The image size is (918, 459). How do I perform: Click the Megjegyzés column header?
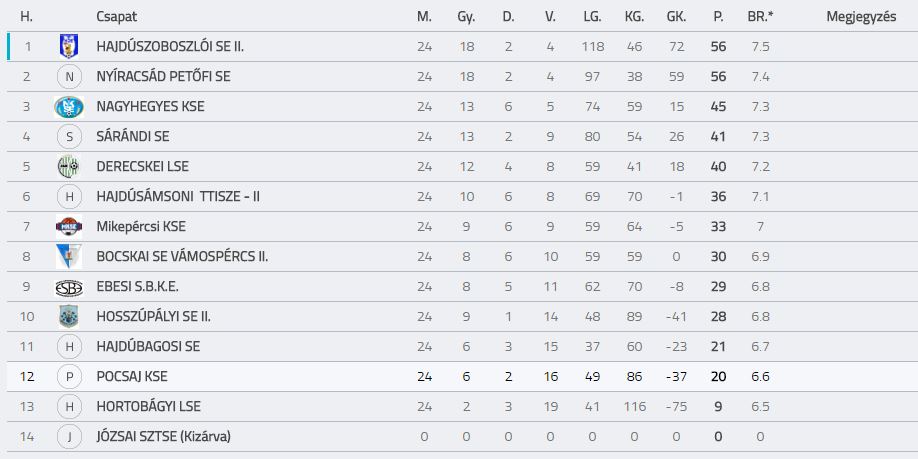(861, 17)
